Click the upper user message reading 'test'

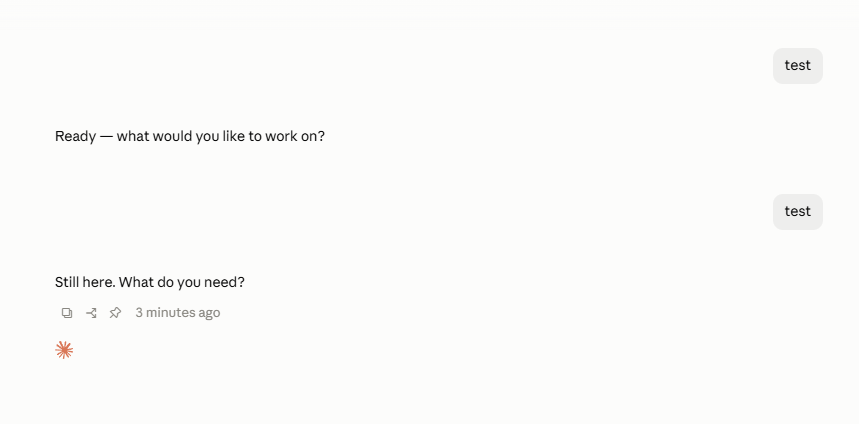pos(798,66)
